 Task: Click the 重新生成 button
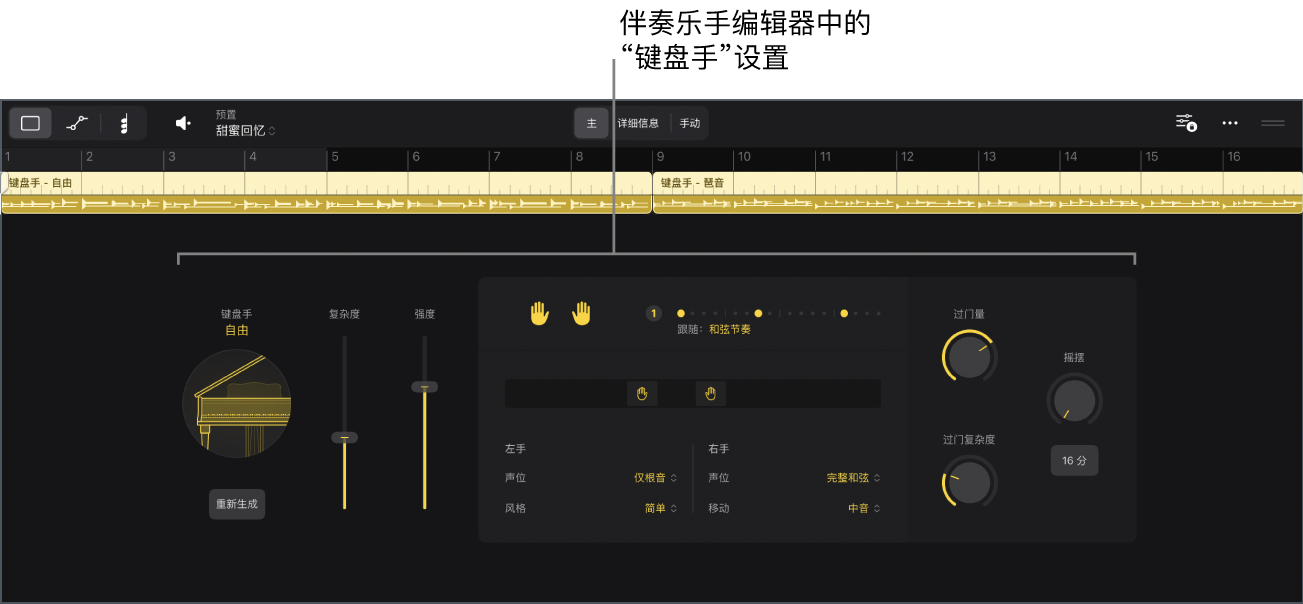237,504
